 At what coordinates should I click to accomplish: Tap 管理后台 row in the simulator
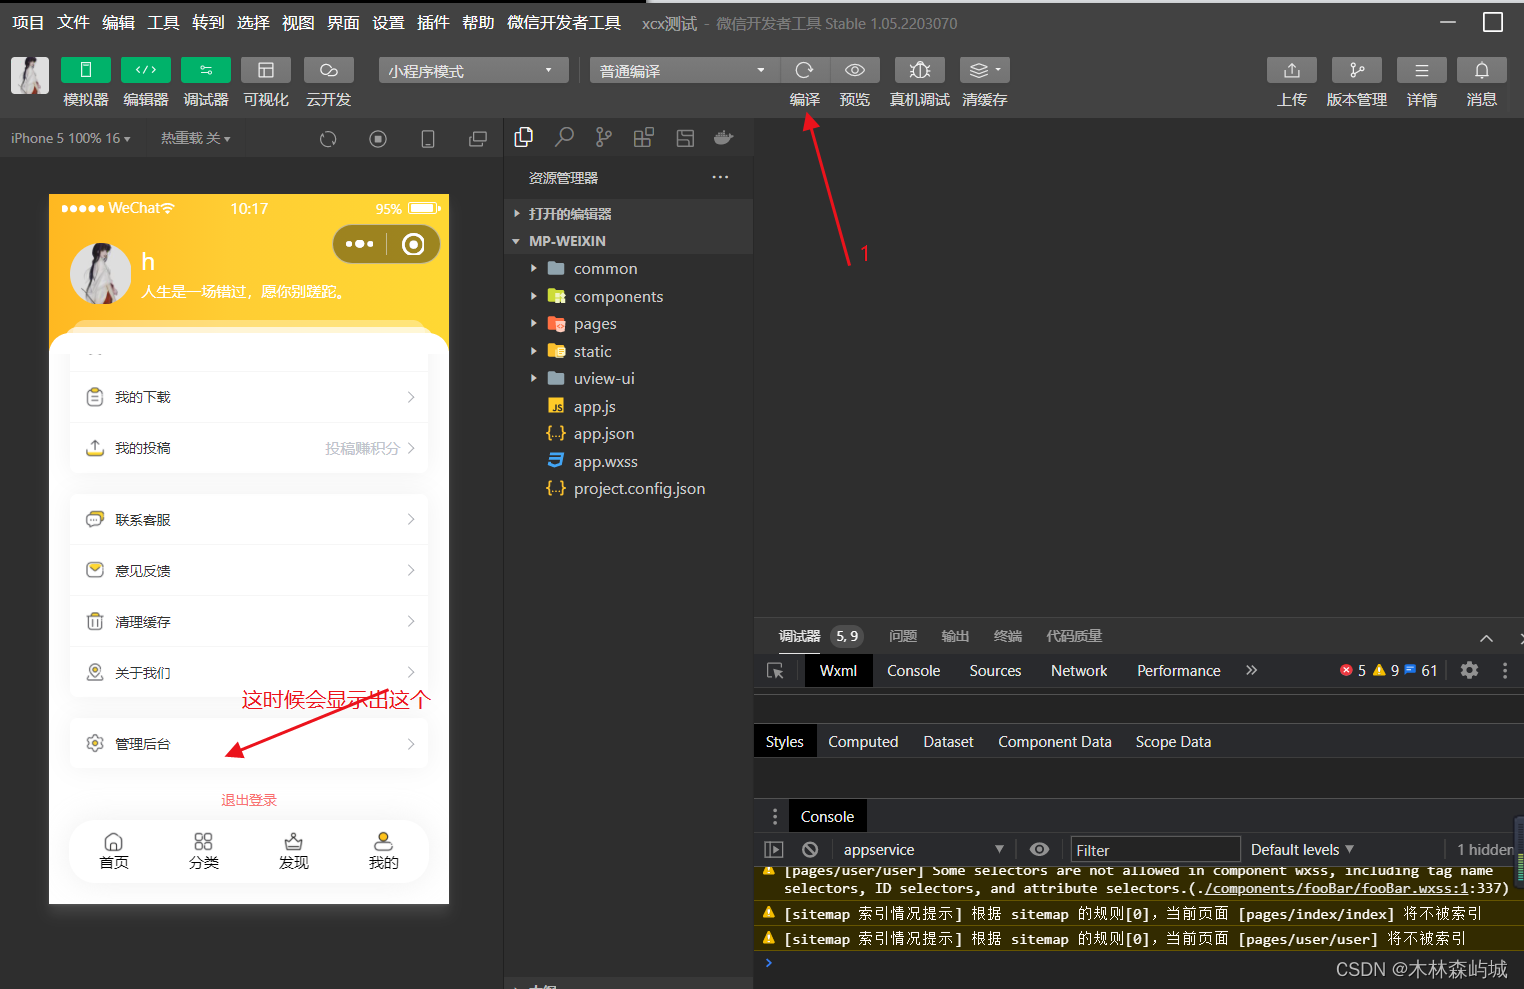(249, 743)
